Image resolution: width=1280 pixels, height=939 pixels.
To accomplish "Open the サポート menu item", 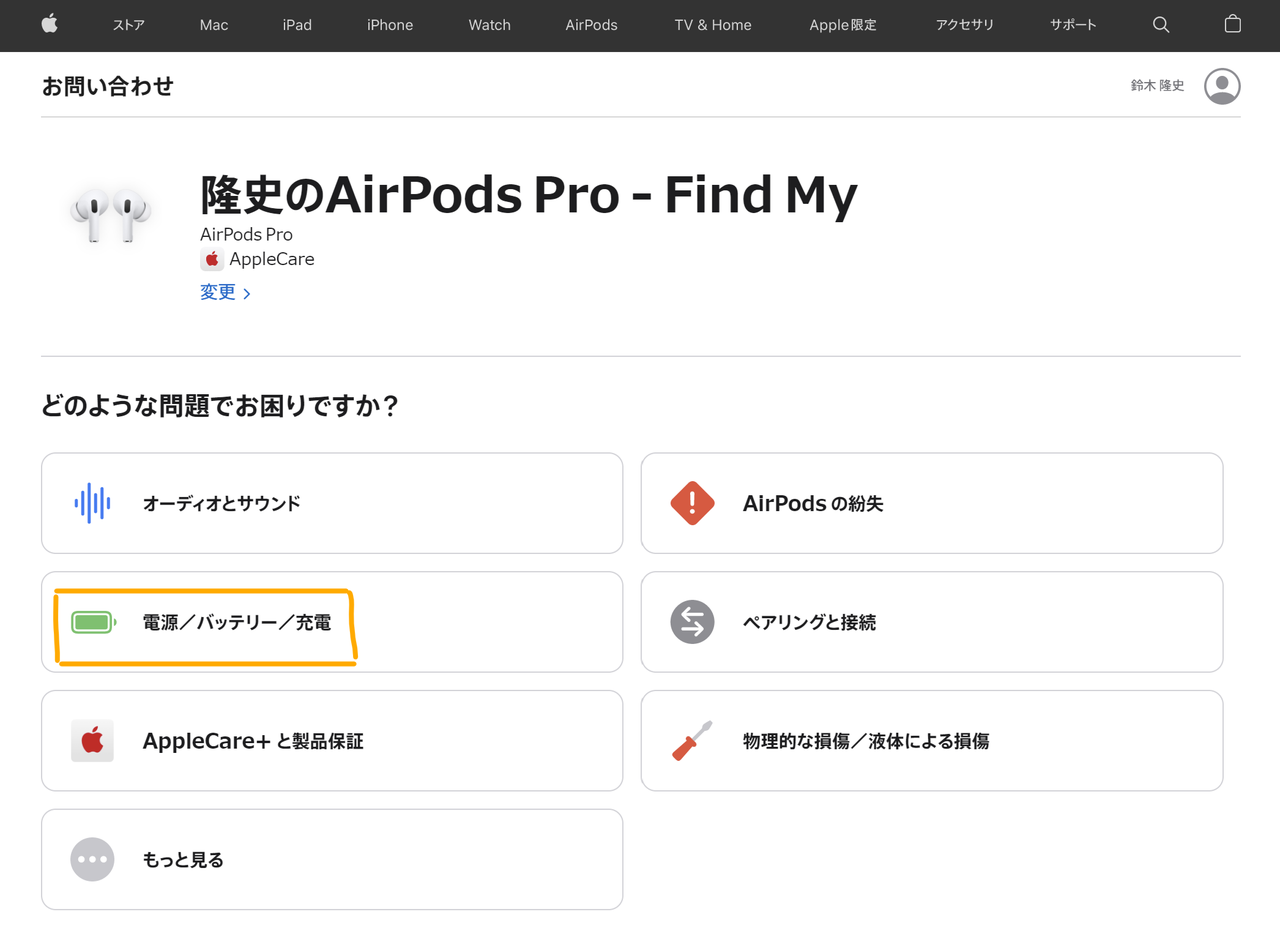I will tap(1073, 25).
